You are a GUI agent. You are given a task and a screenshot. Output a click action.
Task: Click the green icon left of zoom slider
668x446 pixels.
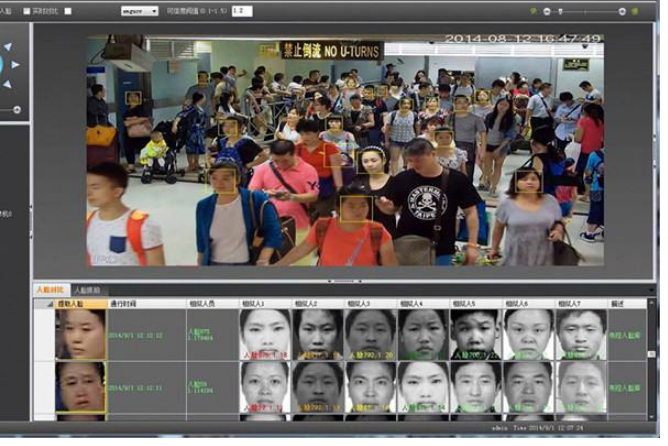pos(533,11)
